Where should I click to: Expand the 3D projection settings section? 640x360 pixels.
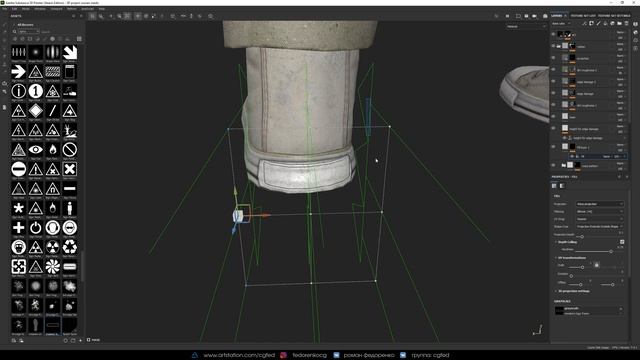[556, 291]
